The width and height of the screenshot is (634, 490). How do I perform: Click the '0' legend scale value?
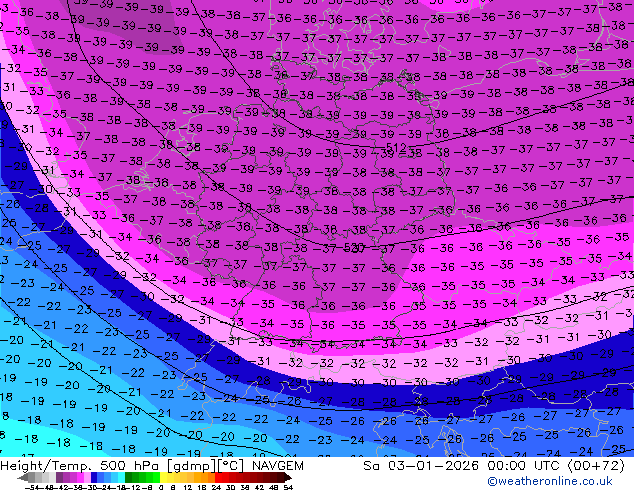[161, 487]
